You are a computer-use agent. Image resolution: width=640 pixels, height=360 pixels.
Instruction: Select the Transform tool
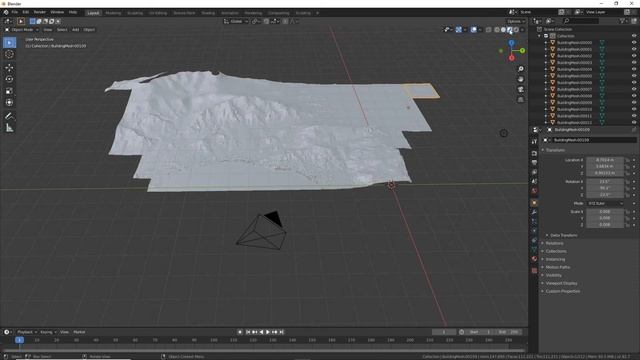(9, 102)
